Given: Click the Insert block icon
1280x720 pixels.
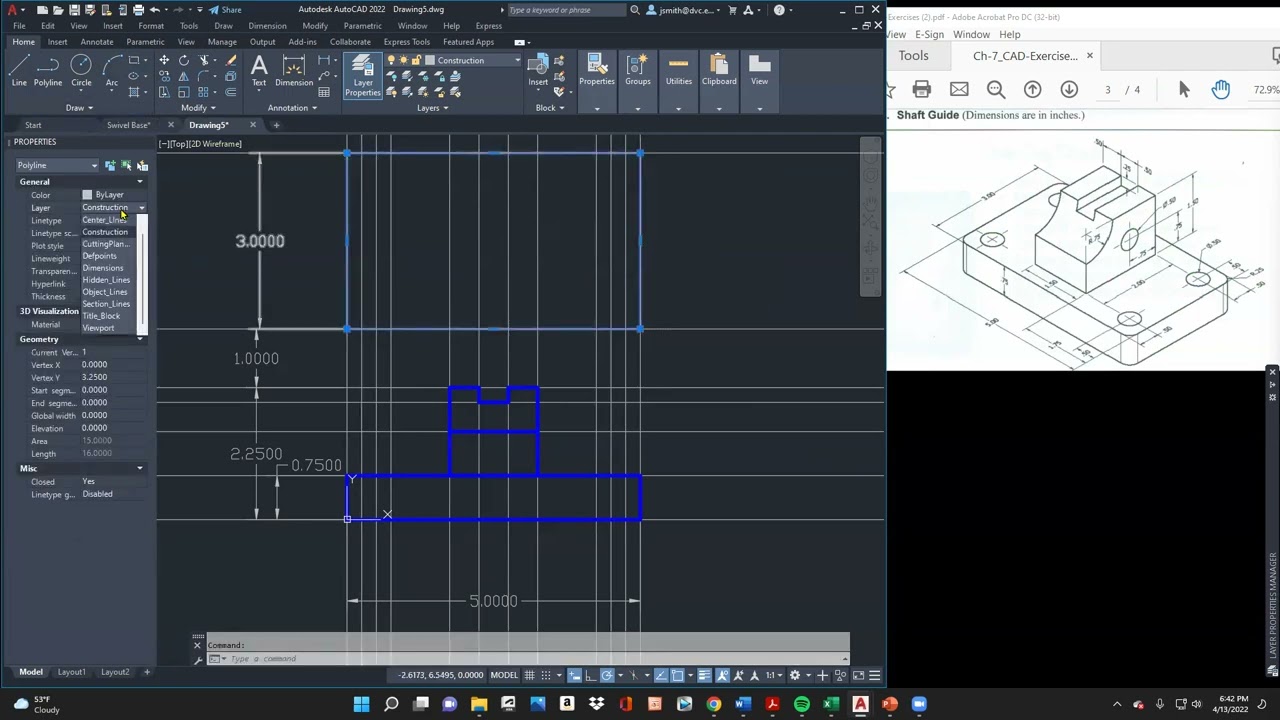Looking at the screenshot, I should (x=538, y=70).
